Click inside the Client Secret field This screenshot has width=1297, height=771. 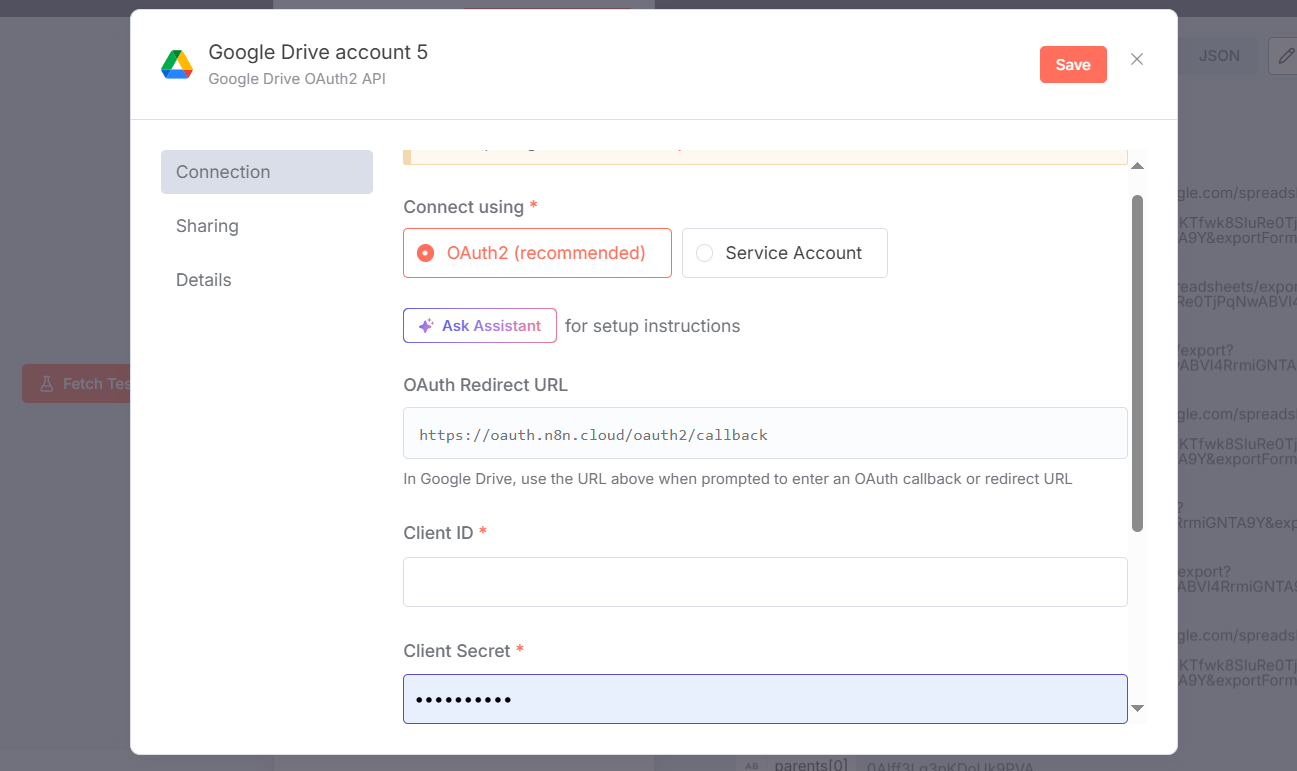[x=765, y=699]
